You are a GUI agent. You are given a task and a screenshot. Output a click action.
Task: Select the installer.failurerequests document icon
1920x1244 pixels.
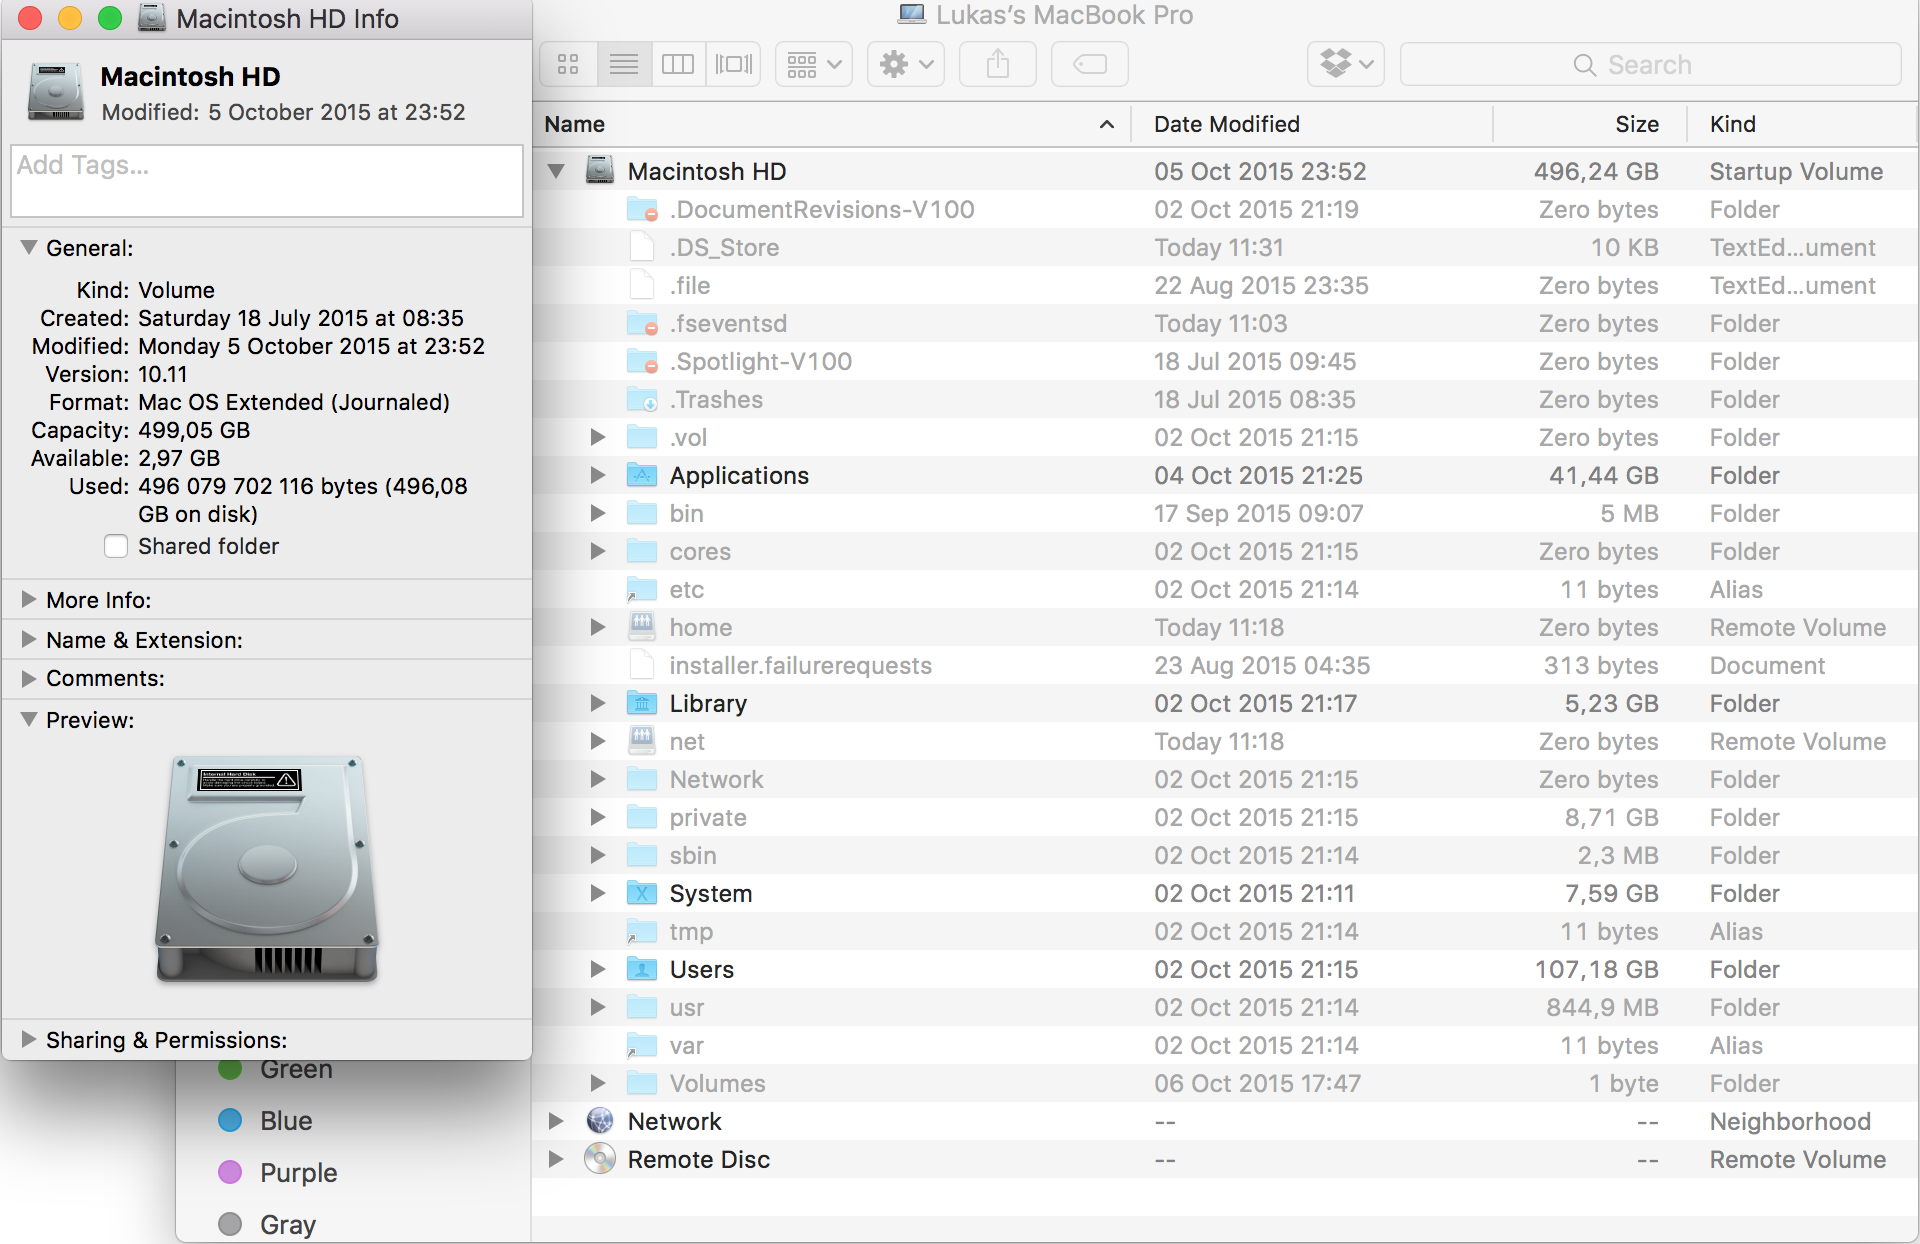642,665
